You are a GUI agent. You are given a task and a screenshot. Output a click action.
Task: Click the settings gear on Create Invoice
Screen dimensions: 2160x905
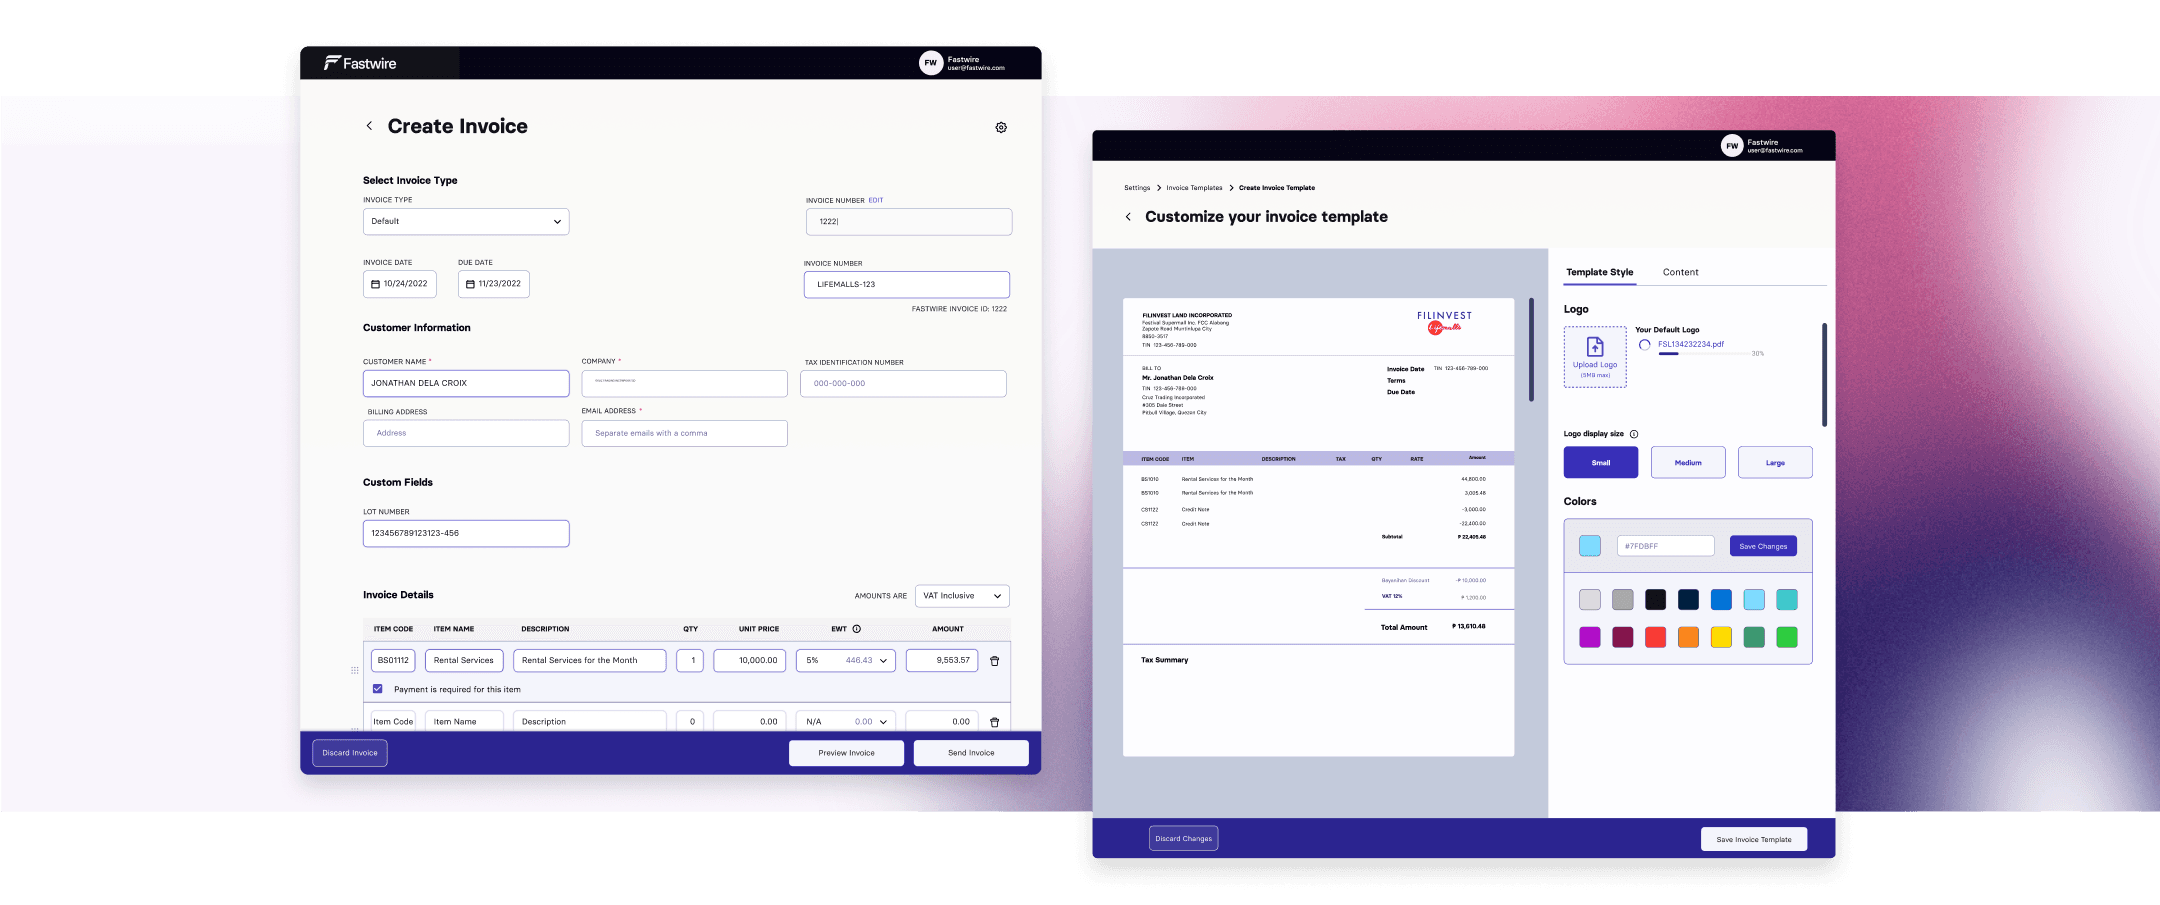tap(1000, 128)
